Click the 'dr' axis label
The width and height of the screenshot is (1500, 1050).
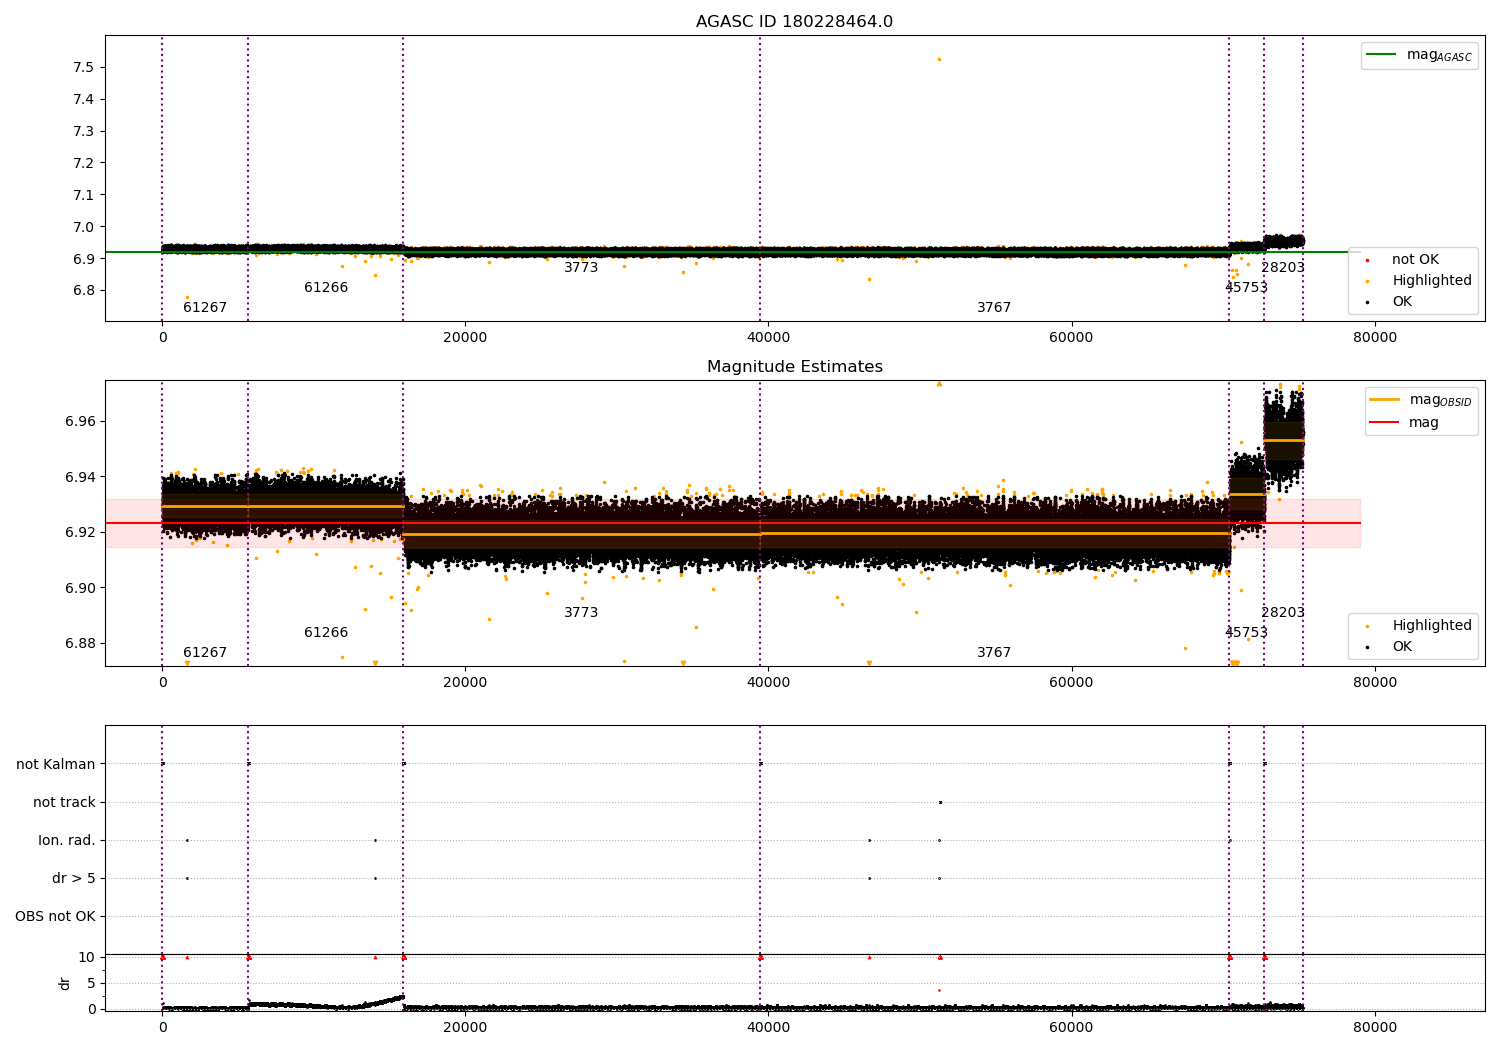[x=65, y=983]
